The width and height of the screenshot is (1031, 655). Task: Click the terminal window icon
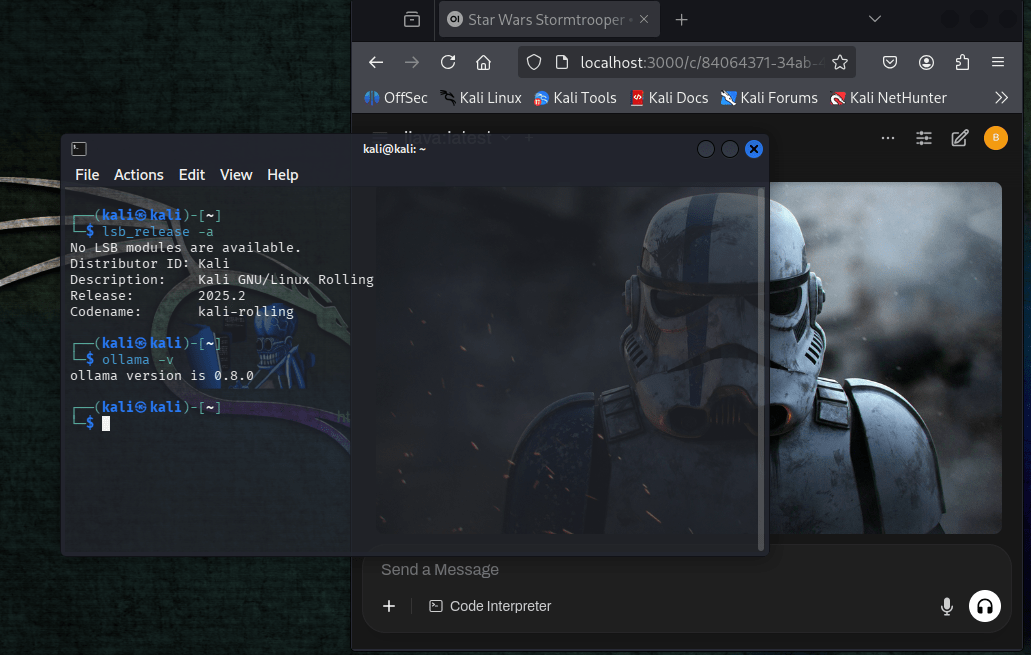click(79, 149)
